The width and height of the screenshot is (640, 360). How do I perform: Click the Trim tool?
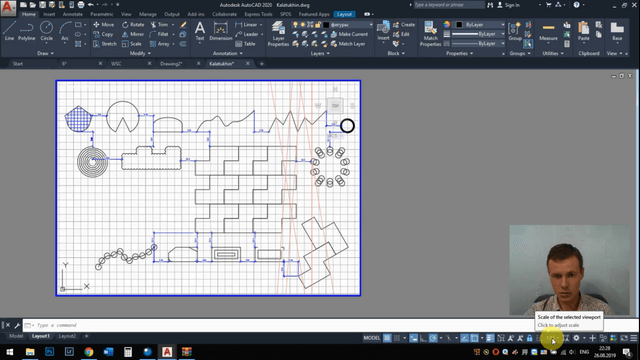159,24
